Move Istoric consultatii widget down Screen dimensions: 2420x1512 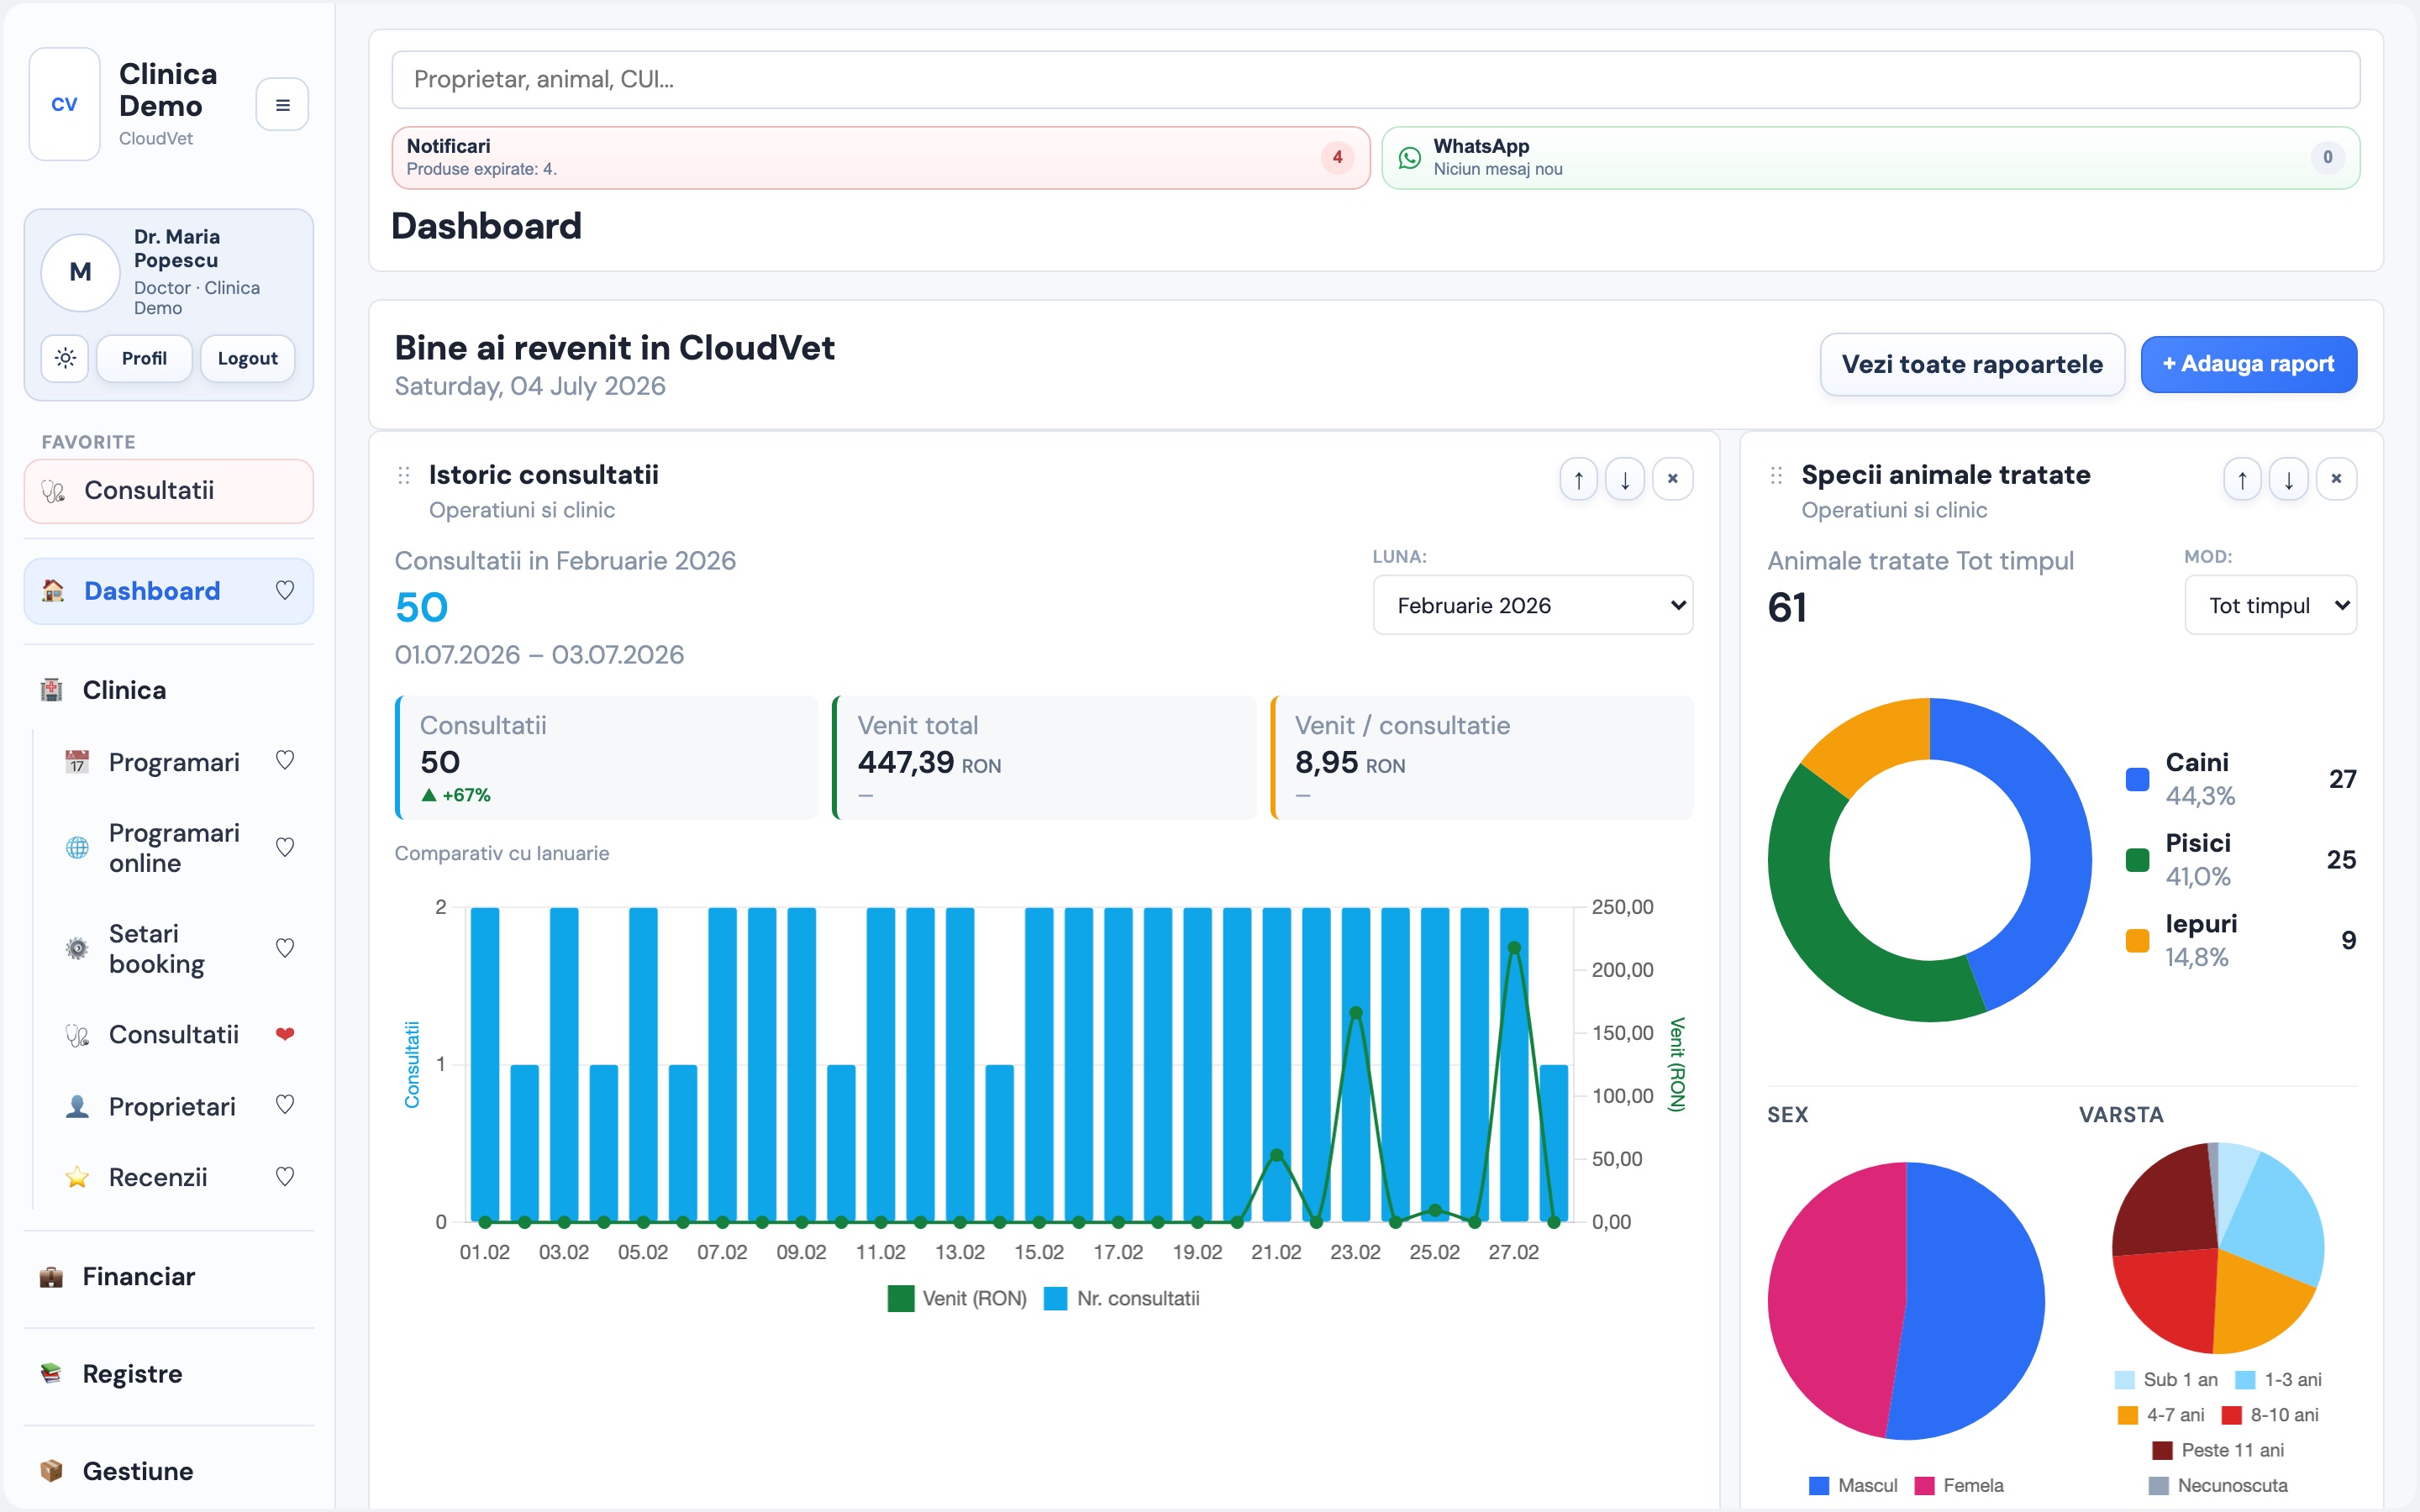coord(1625,479)
